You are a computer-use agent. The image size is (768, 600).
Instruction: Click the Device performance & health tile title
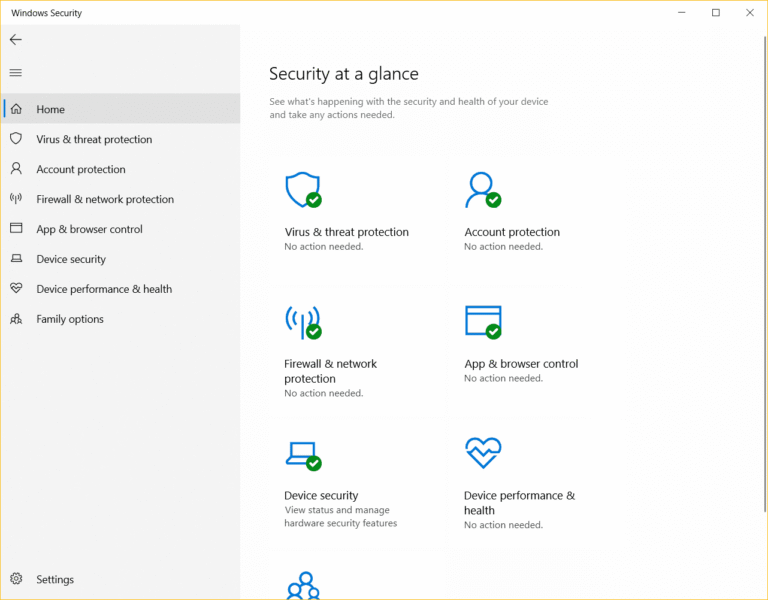[x=520, y=503]
